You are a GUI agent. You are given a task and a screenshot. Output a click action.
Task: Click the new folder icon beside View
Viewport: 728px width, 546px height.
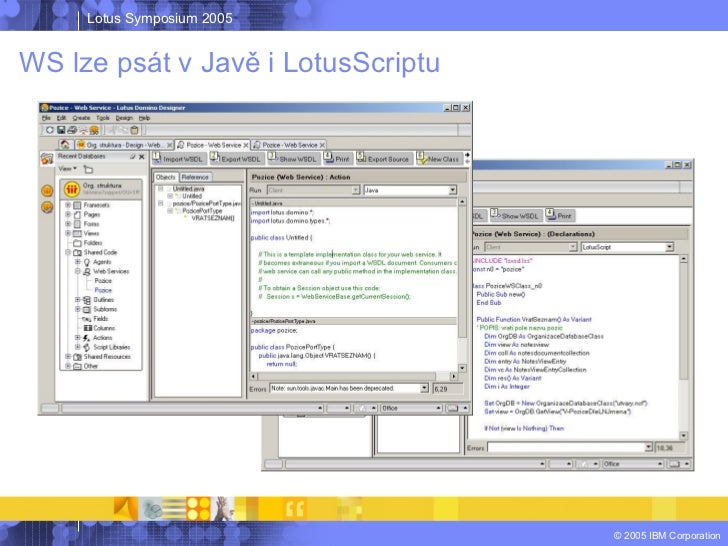point(88,169)
